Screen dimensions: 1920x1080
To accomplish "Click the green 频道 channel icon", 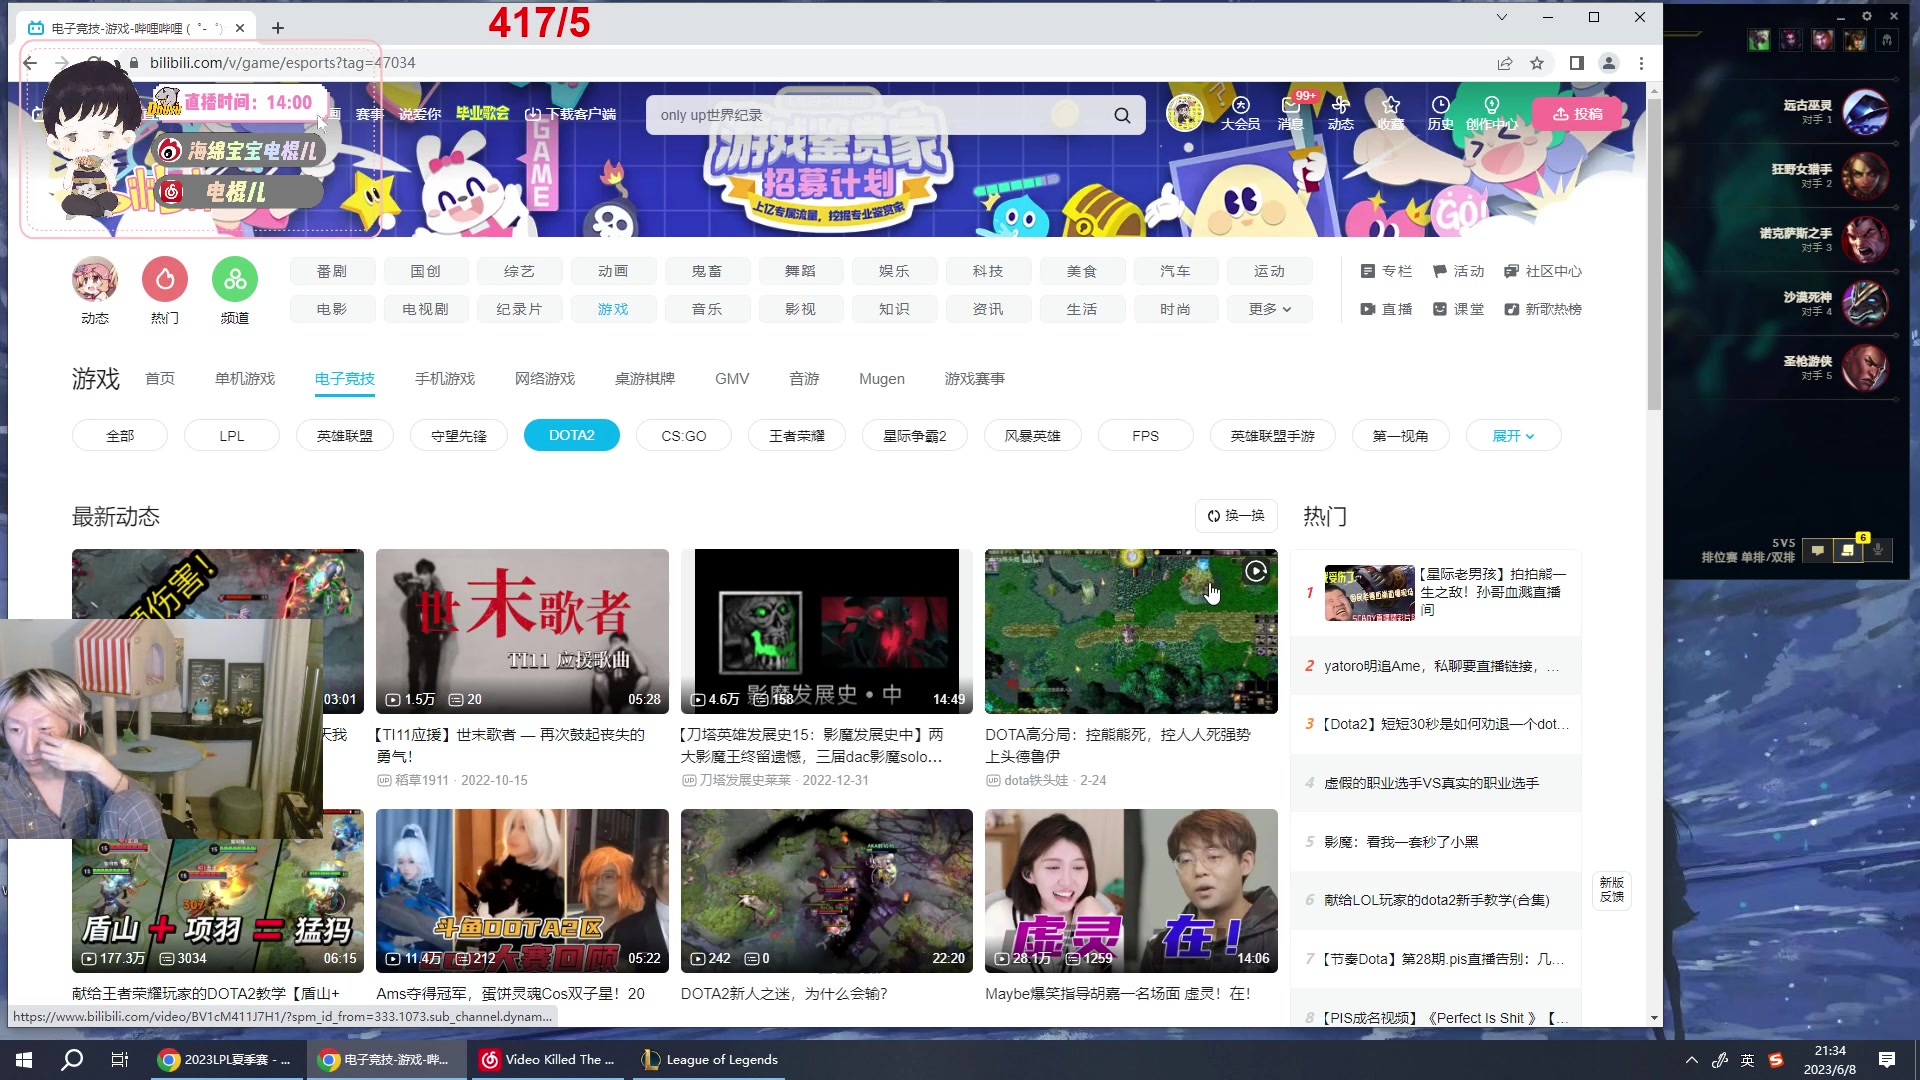I will point(235,280).
